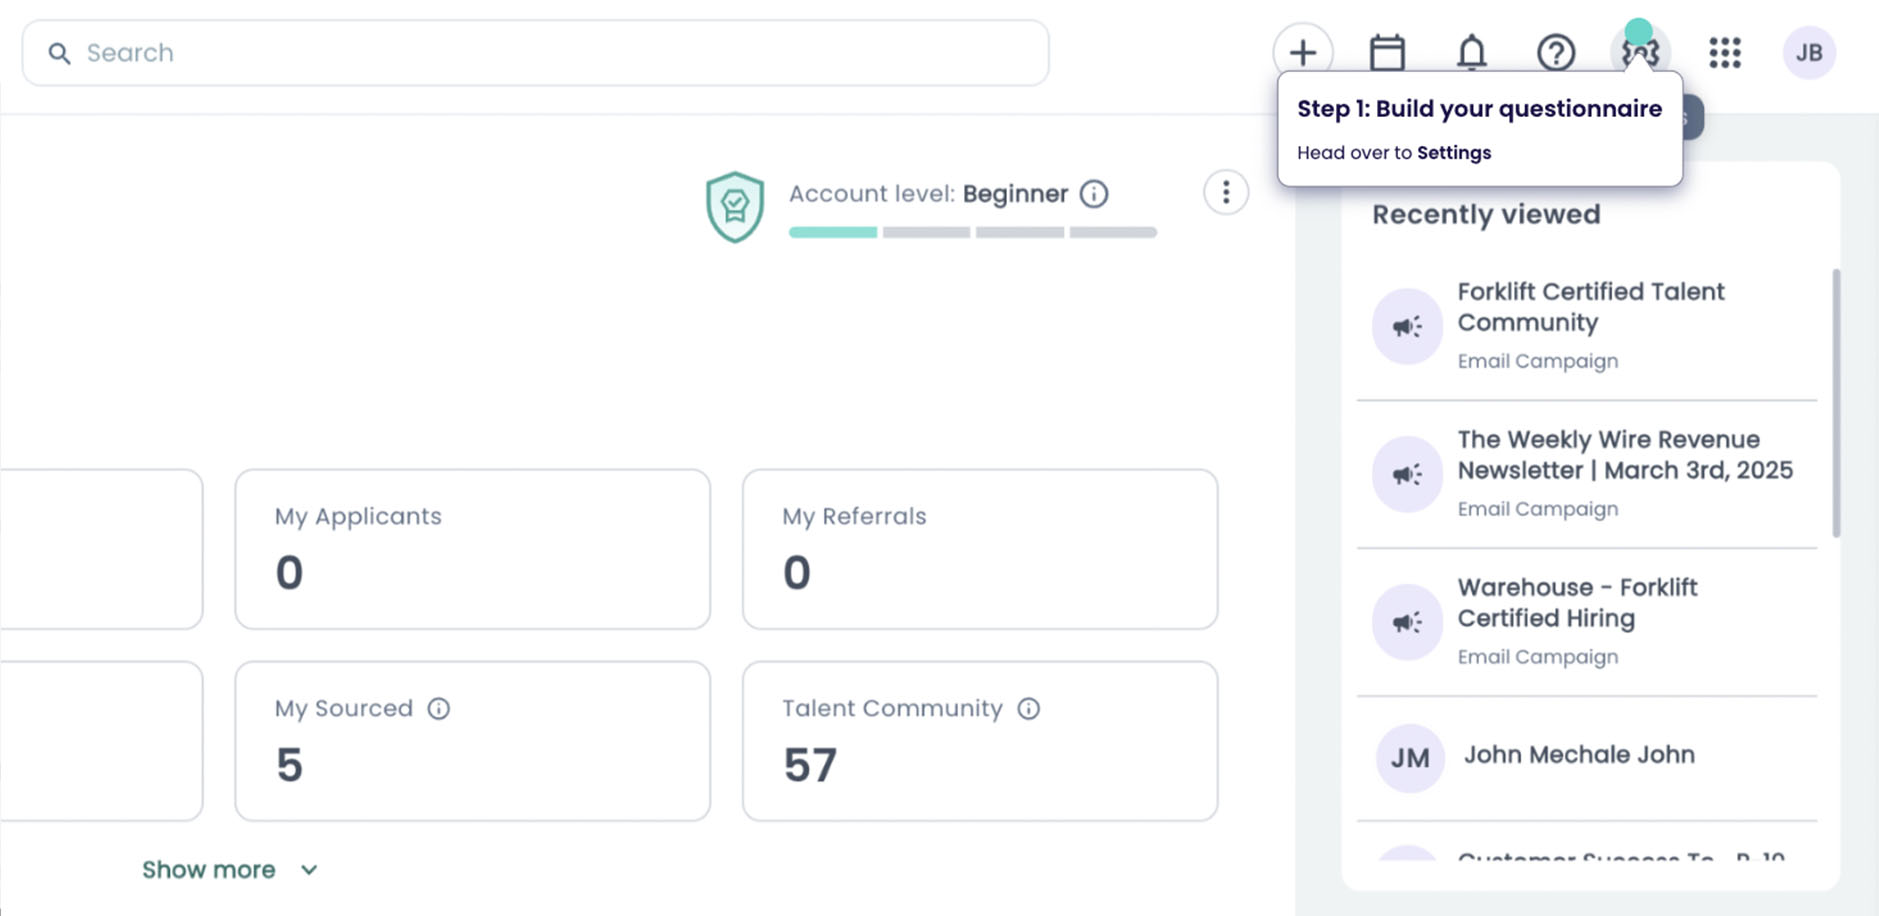
Task: Open the My Referrals card
Action: point(980,549)
